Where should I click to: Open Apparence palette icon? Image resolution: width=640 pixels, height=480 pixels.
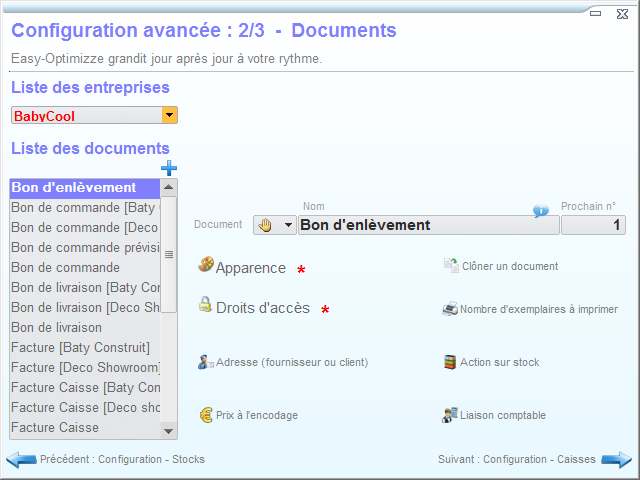(x=205, y=265)
